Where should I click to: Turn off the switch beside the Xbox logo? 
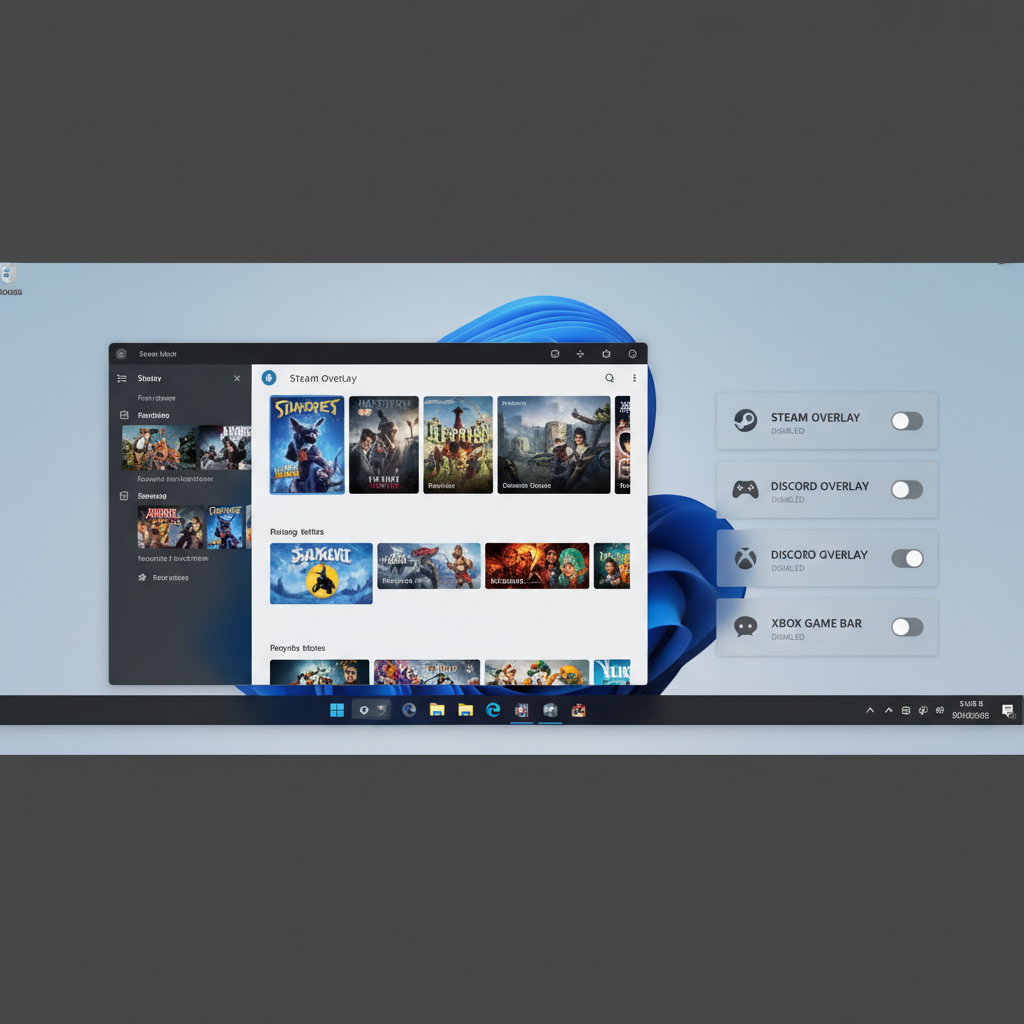(907, 558)
